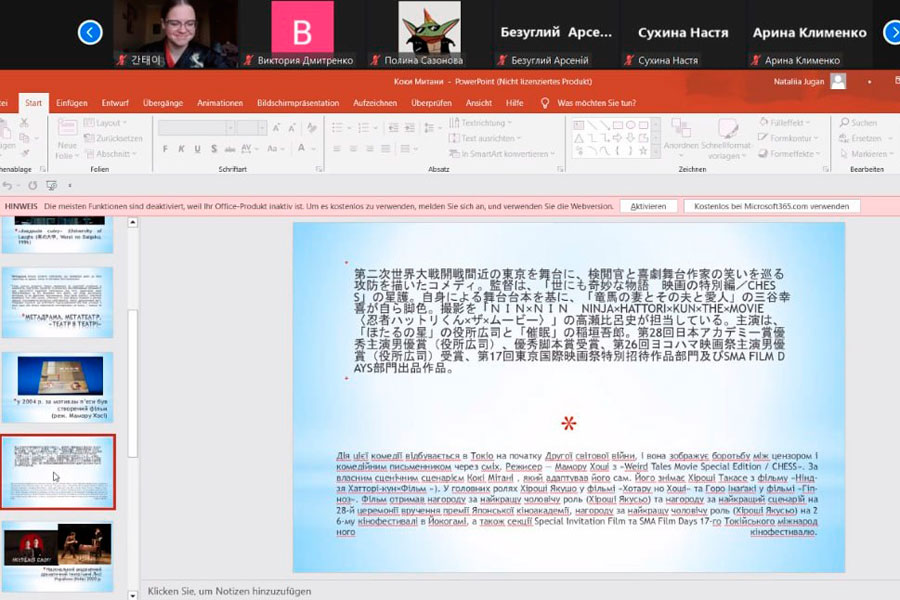Click the undo arrow in quick access toolbar

pos(7,185)
